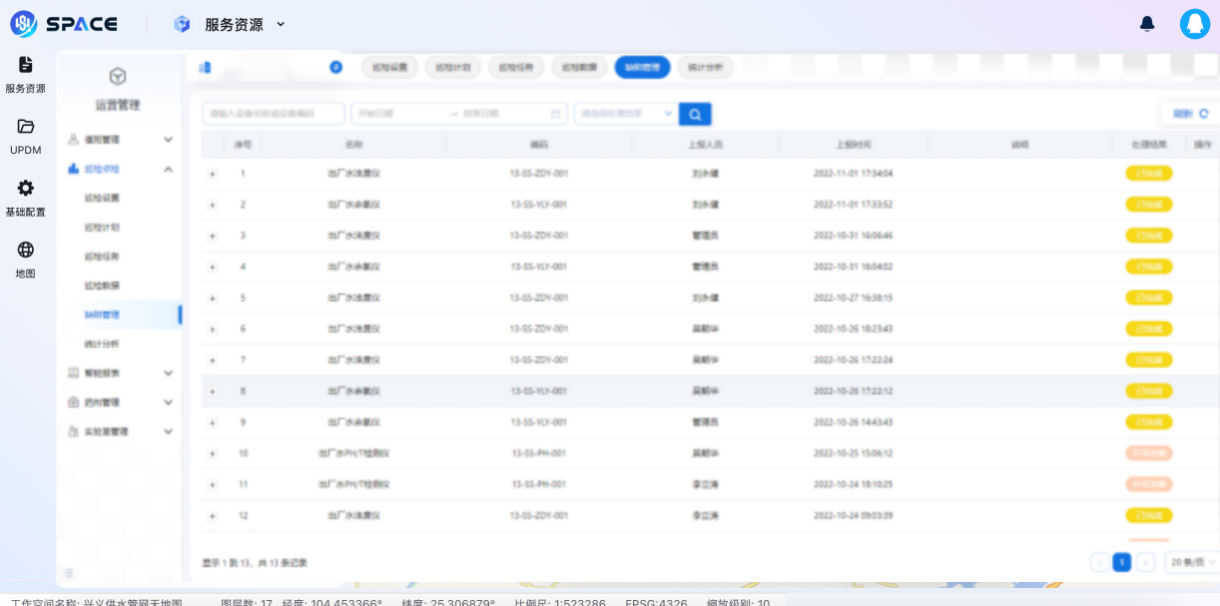Switch to the 统计分析 tab
Viewport: 1220px width, 606px height.
705,67
